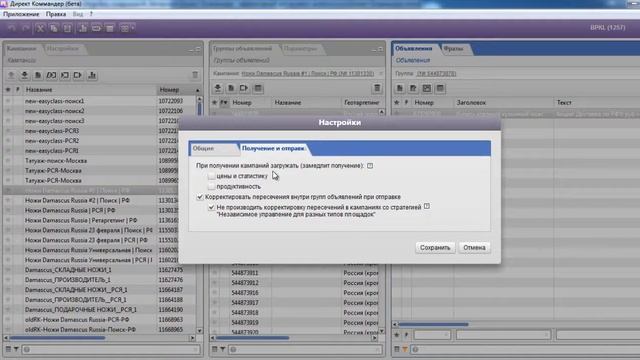Click the filter input under campaigns list
640x360 pixels.
[x=111, y=349]
